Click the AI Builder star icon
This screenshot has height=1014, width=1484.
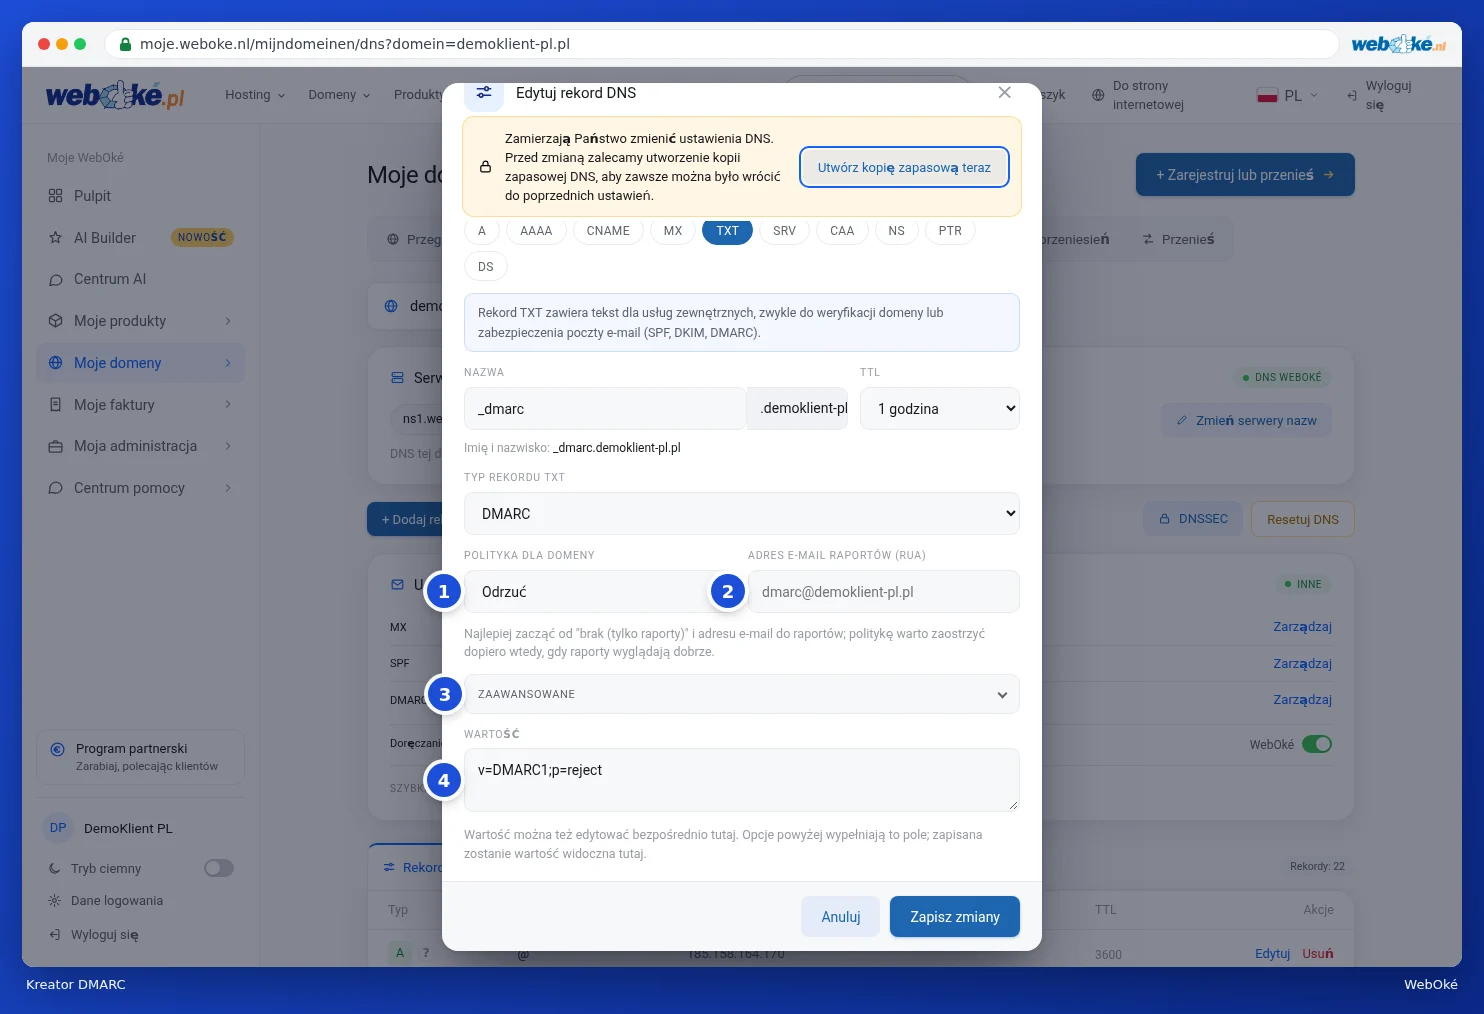coord(55,238)
